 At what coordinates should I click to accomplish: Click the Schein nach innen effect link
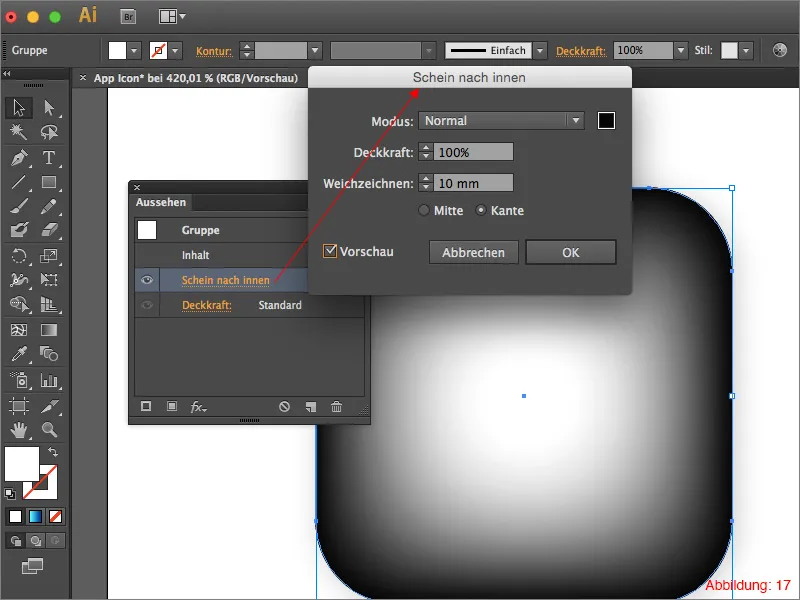[226, 280]
